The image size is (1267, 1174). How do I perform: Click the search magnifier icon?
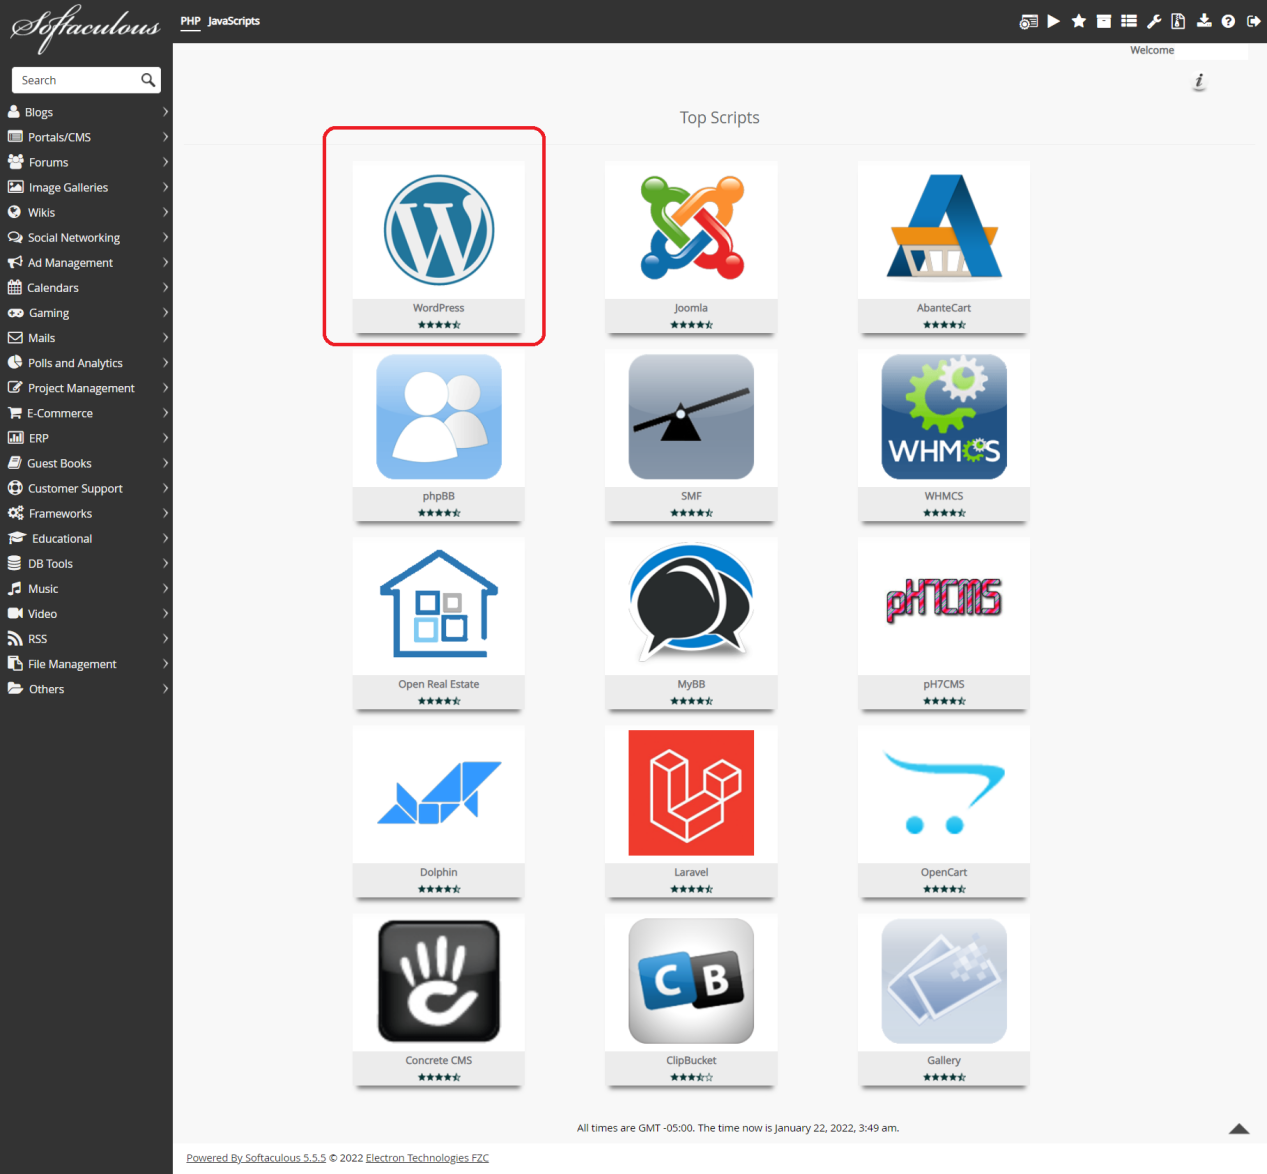[148, 80]
